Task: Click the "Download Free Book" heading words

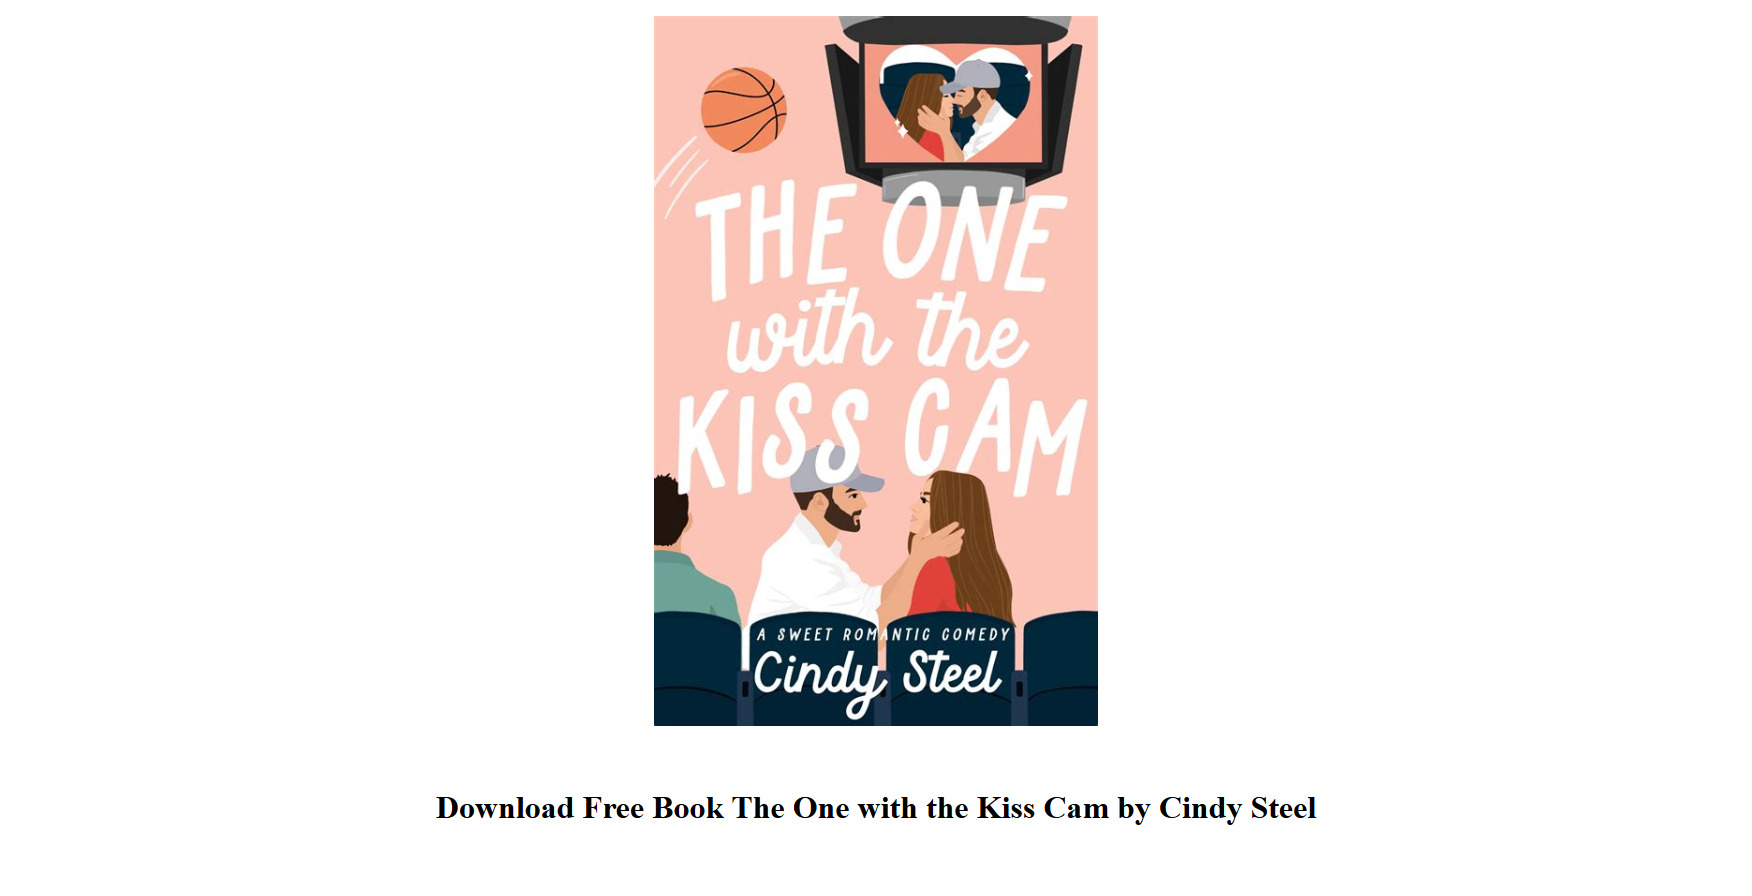Action: 580,808
